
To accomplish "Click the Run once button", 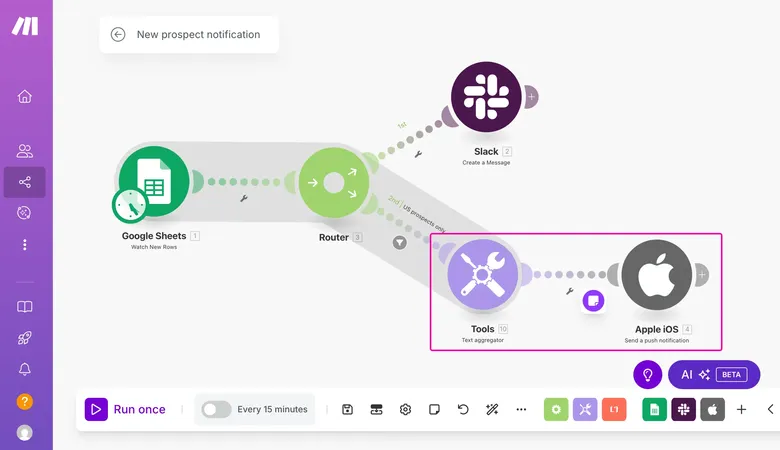I will 125,409.
